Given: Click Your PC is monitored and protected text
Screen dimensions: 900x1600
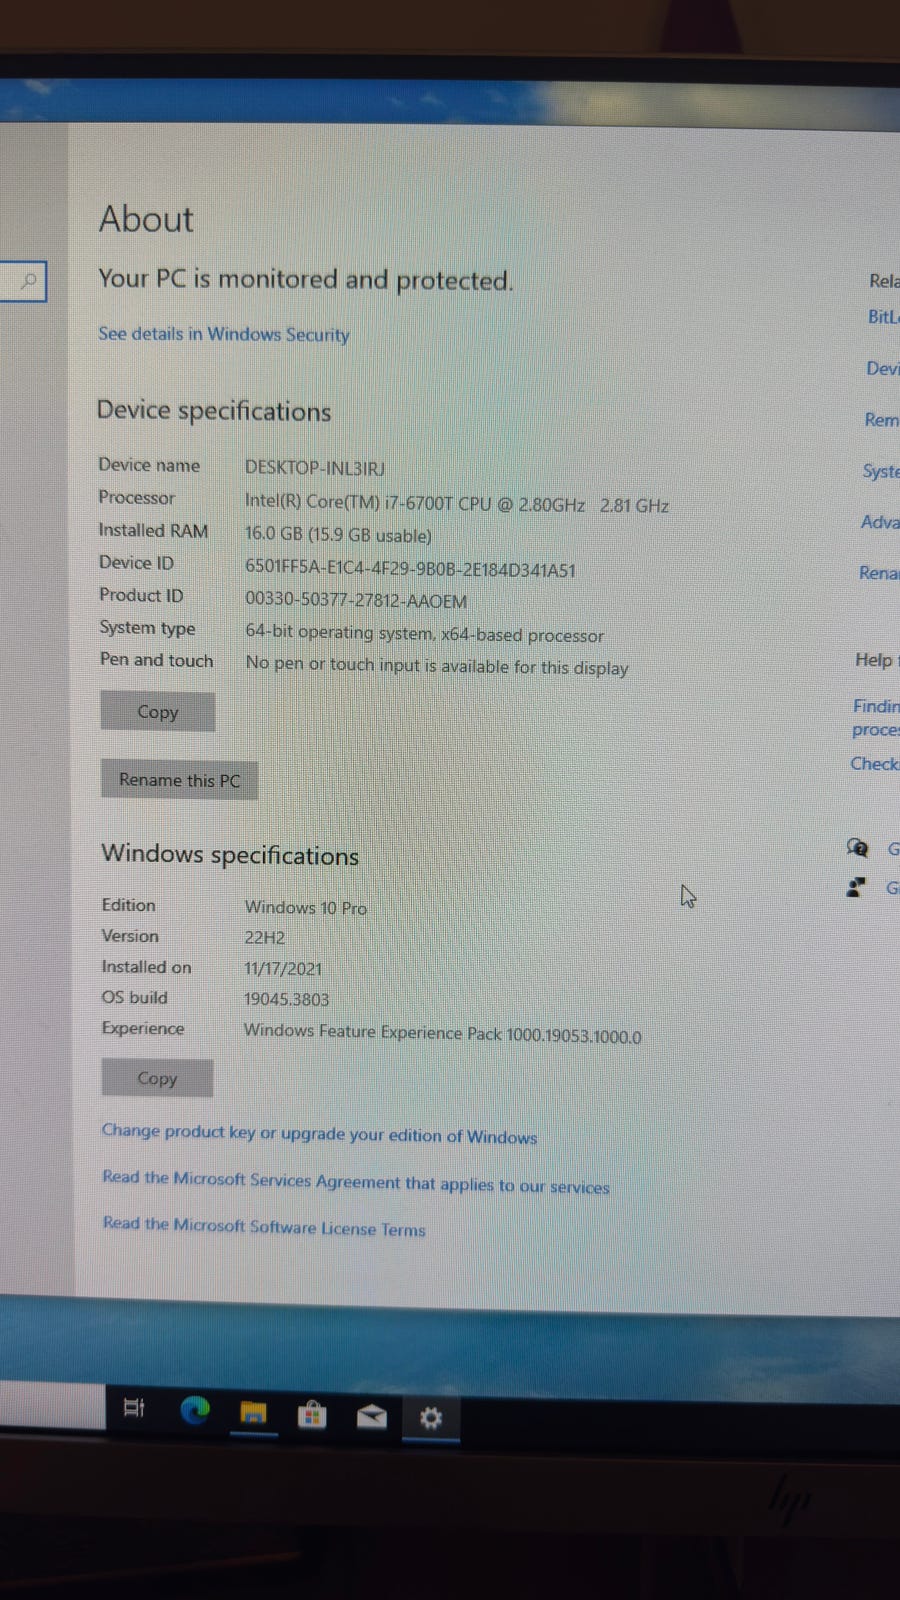Looking at the screenshot, I should coord(306,279).
